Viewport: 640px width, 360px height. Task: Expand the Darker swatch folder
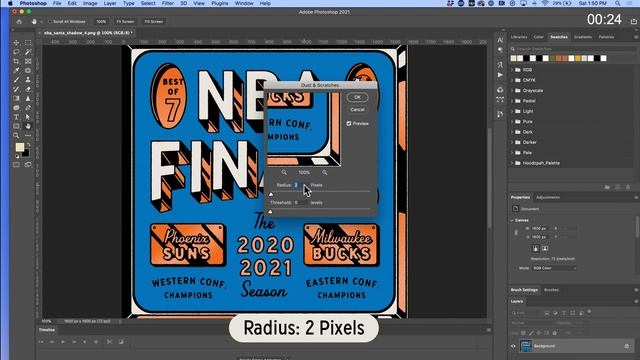click(512, 142)
